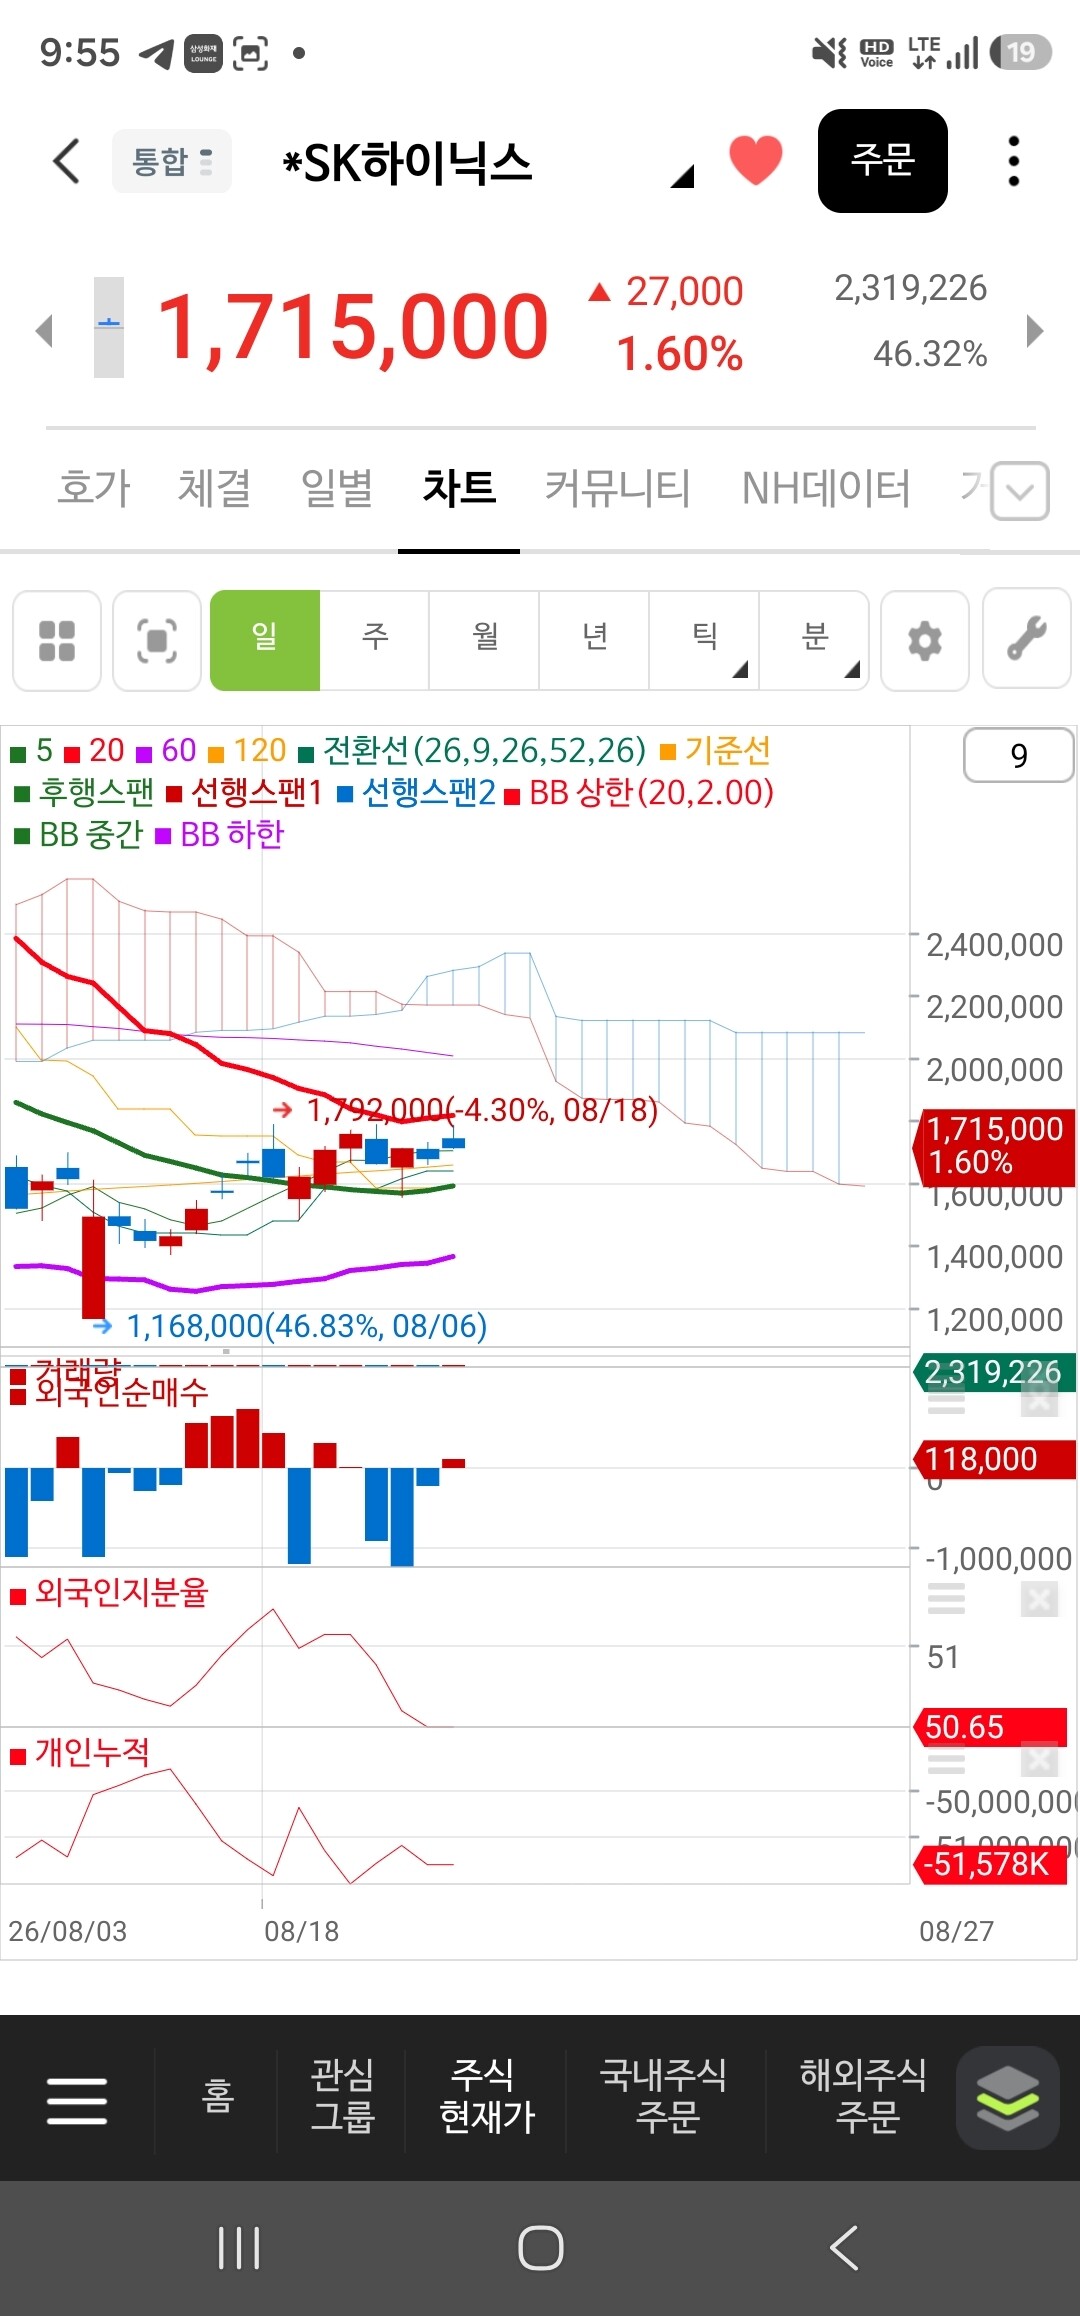Open the 분 minute interval dropdown
Image resolution: width=1080 pixels, height=2316 pixels.
coord(815,640)
